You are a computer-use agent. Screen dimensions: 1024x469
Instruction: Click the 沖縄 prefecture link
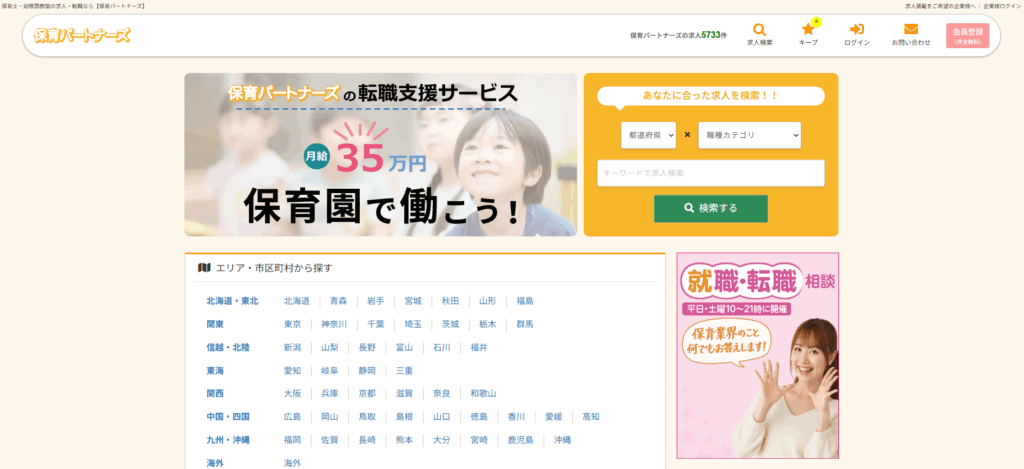pyautogui.click(x=562, y=440)
